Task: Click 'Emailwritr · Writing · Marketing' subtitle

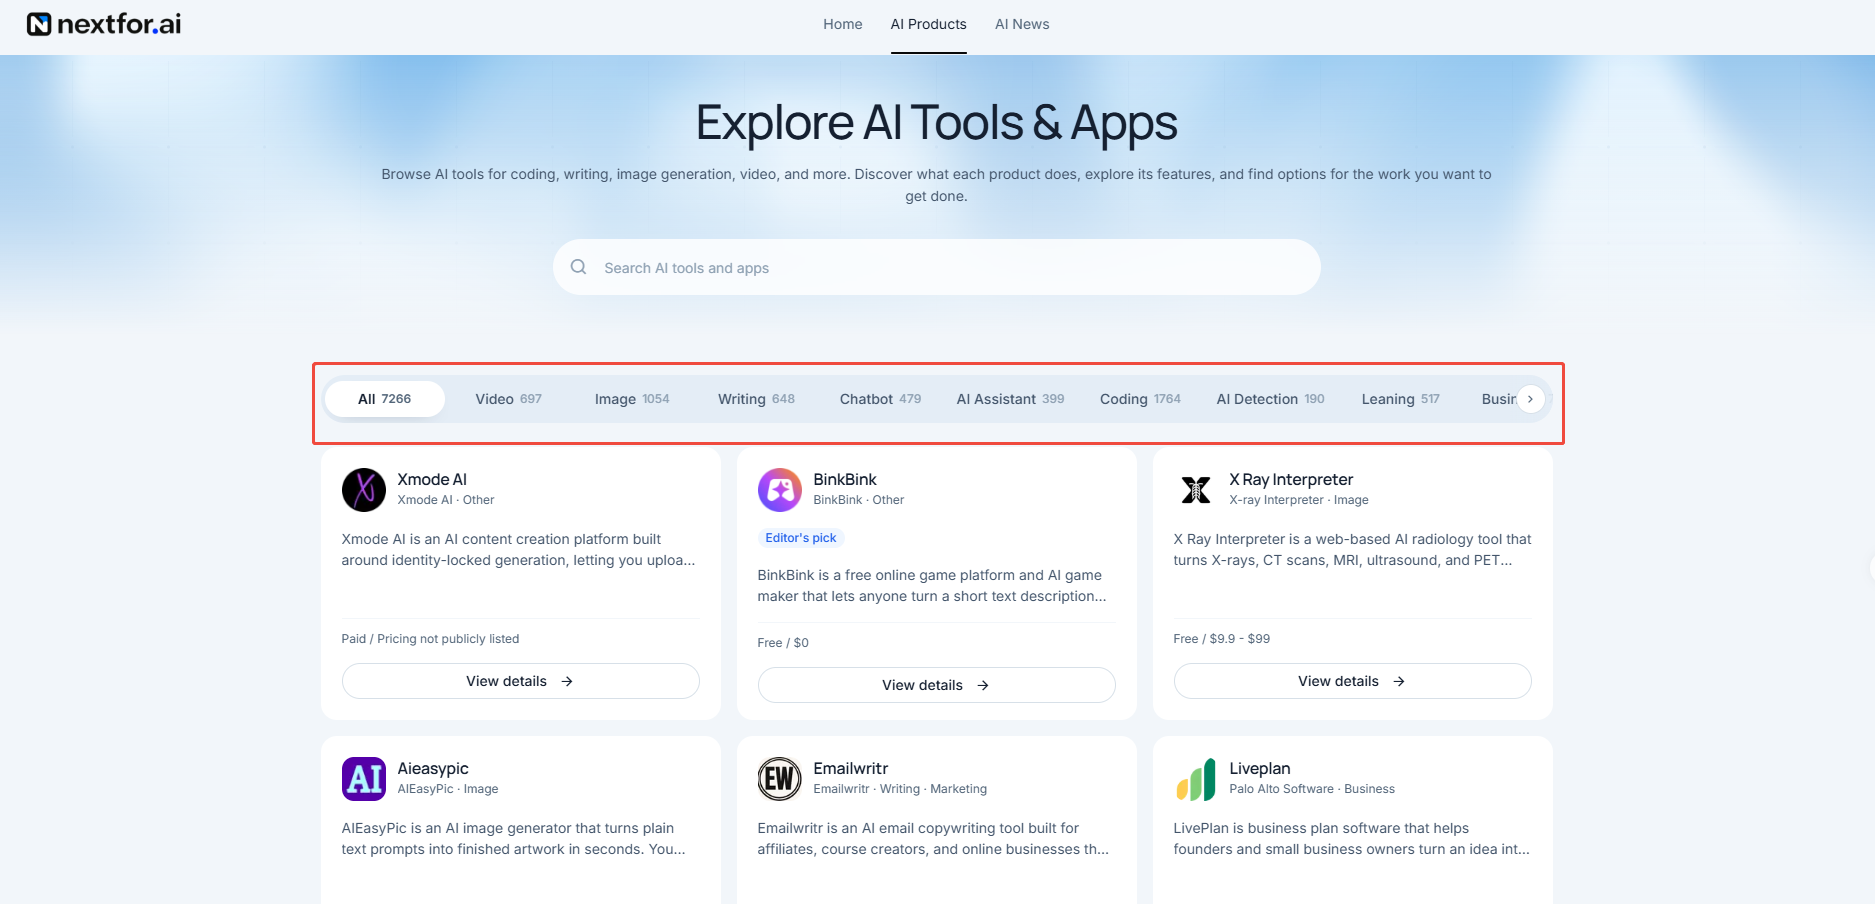Action: click(x=900, y=789)
